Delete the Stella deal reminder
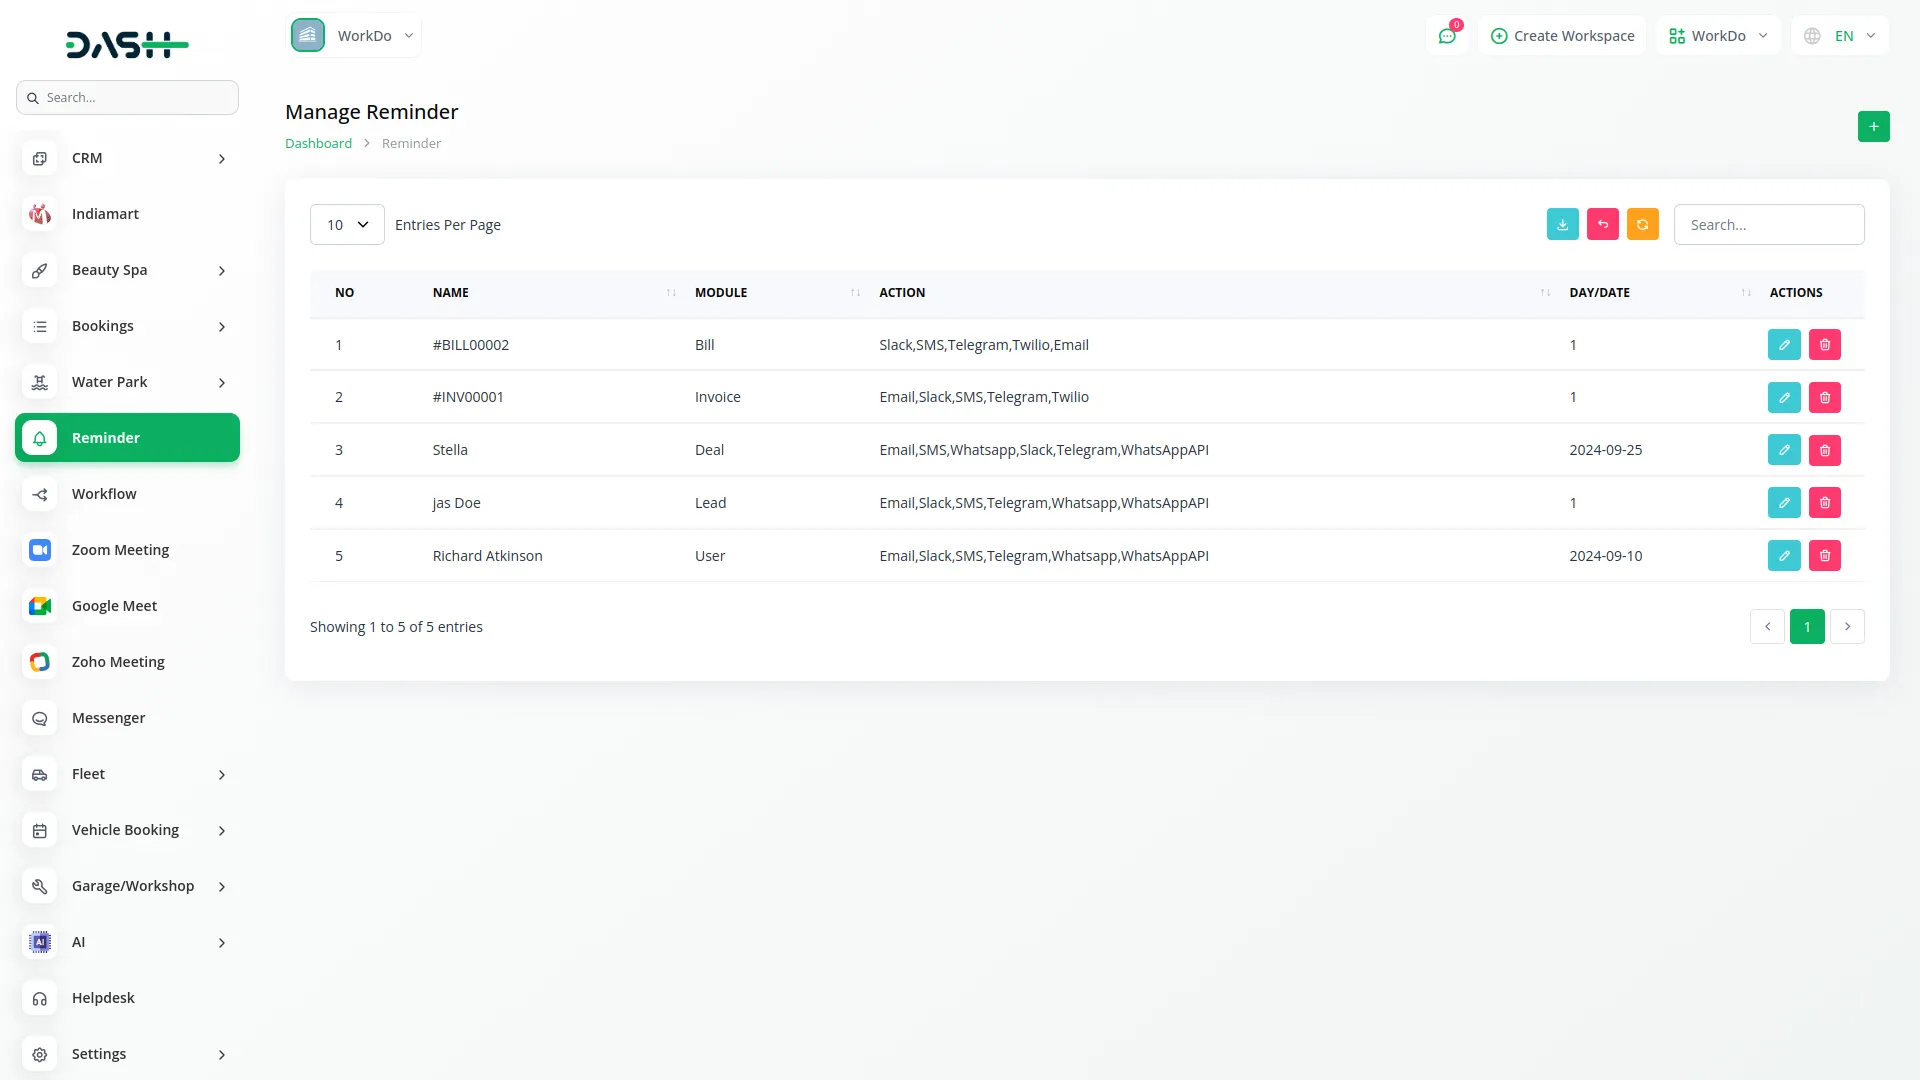Image resolution: width=1920 pixels, height=1080 pixels. (1824, 450)
